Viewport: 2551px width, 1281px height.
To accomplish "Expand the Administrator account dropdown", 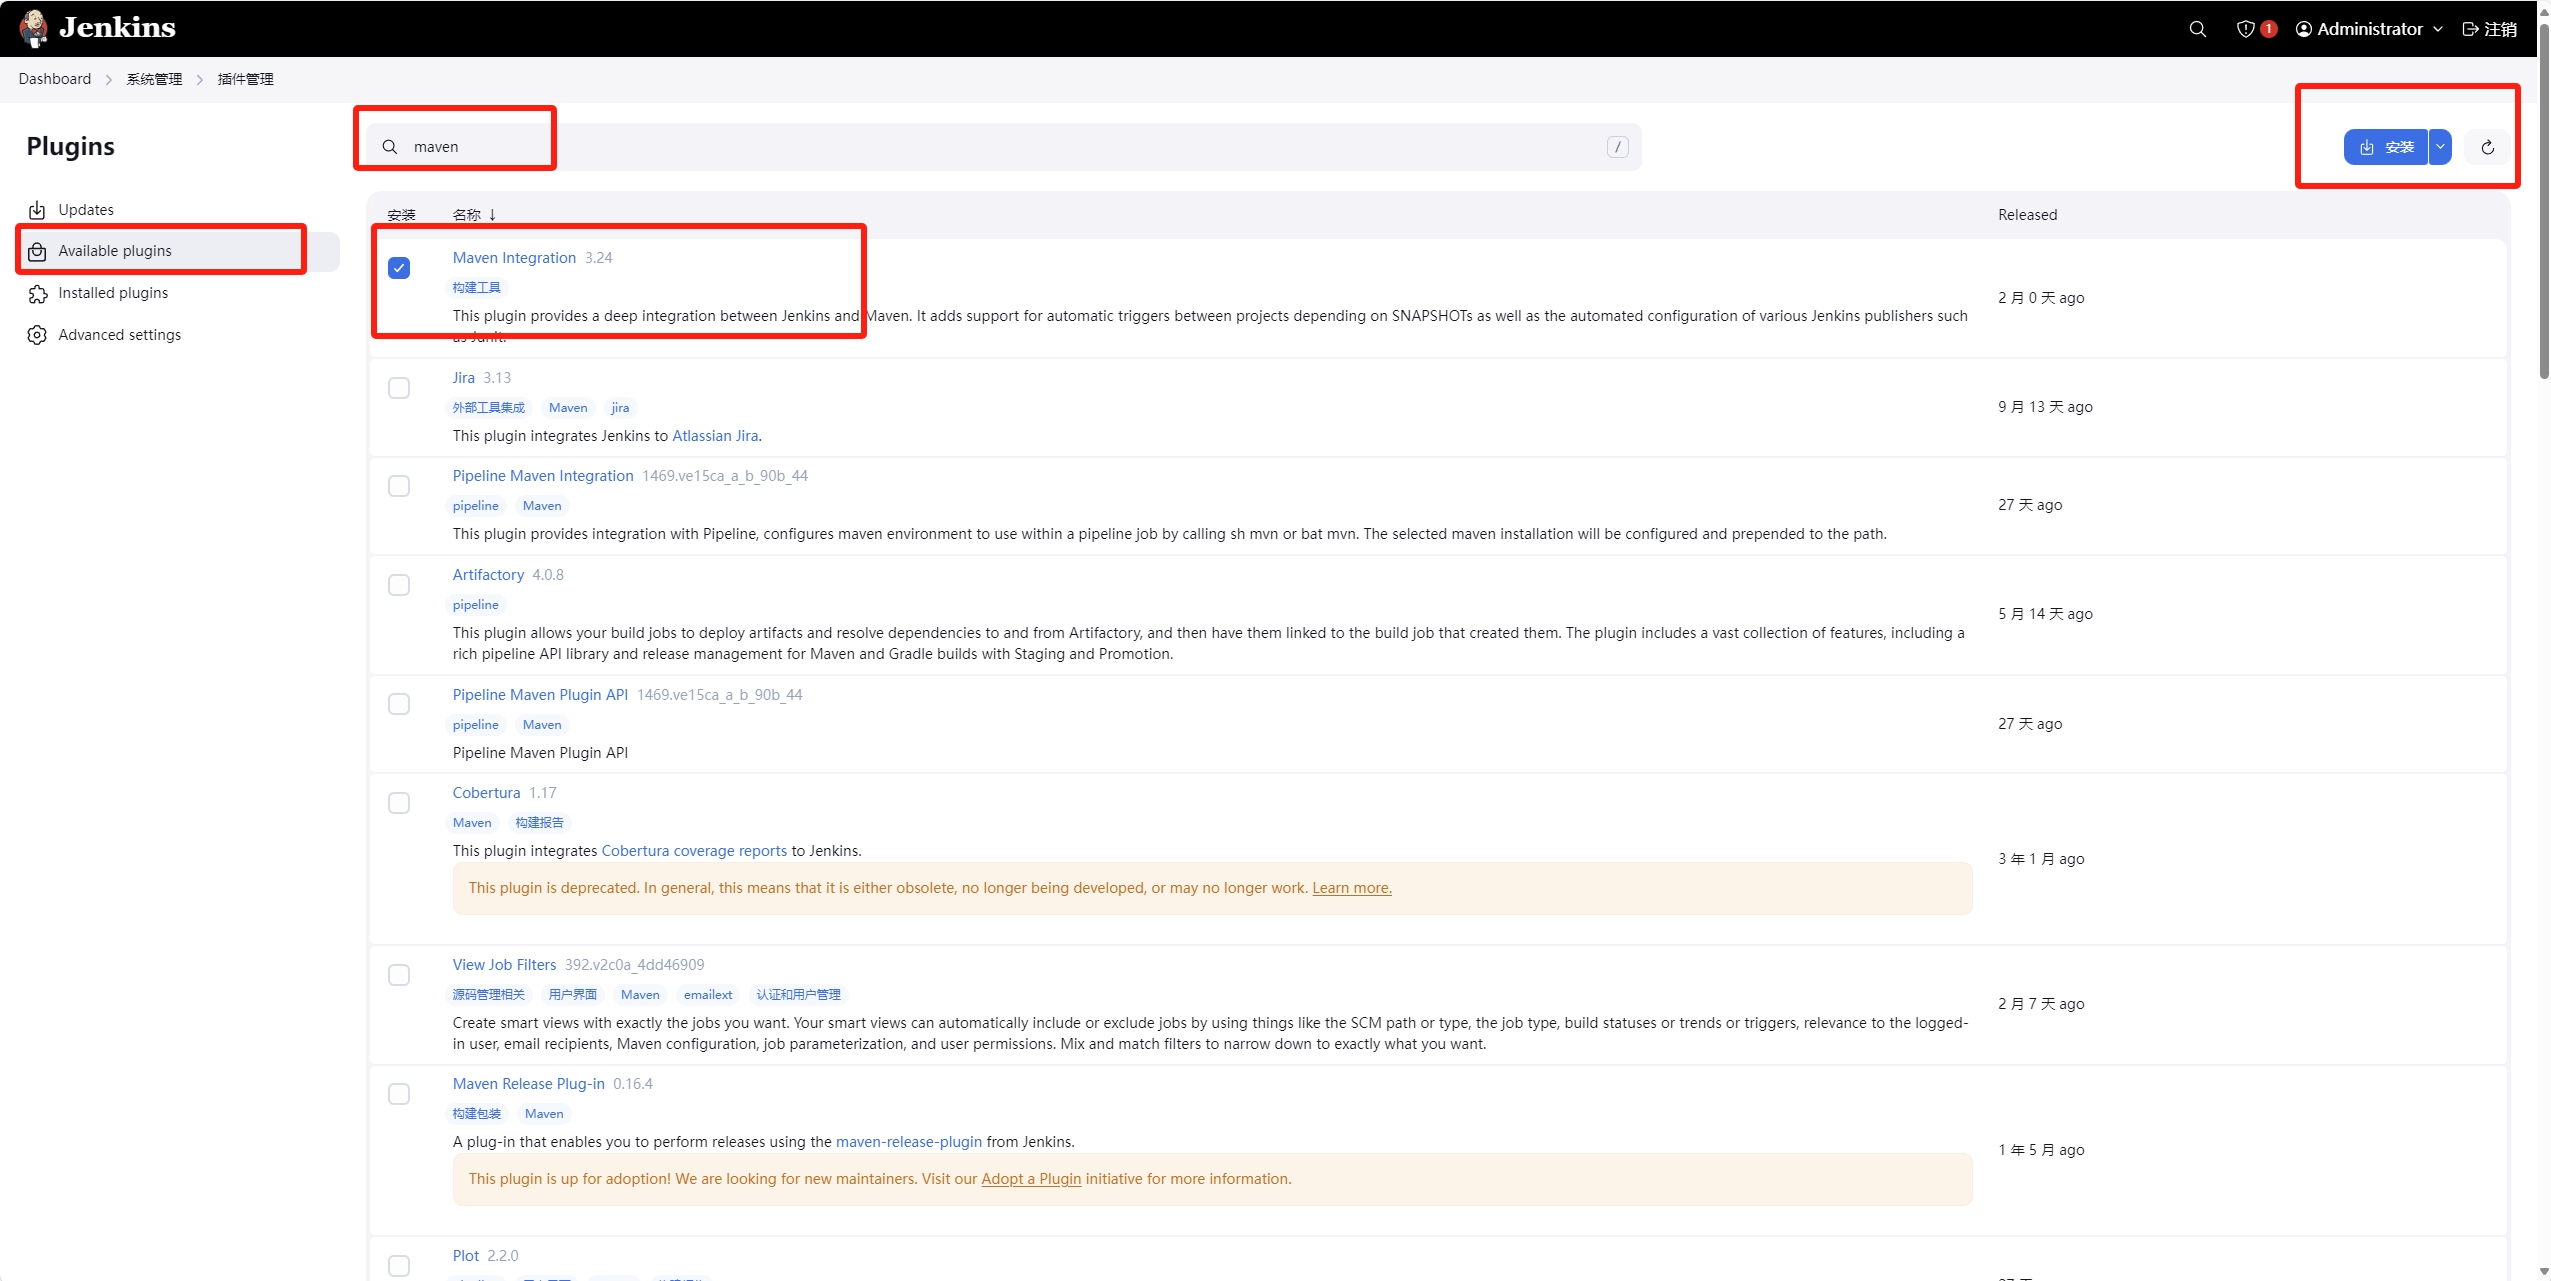I will click(x=2438, y=28).
